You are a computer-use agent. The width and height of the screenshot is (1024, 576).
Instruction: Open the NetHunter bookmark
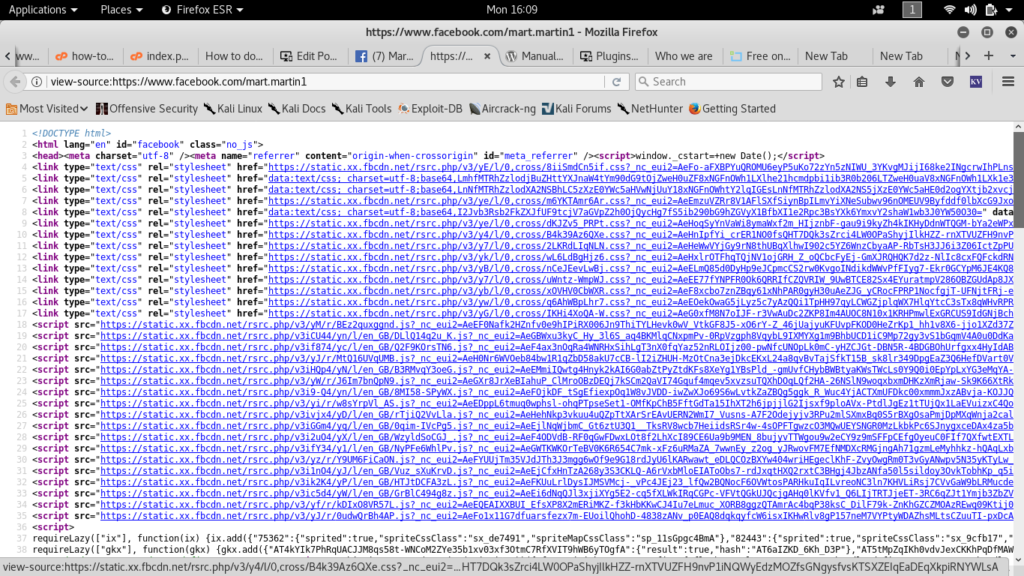pyautogui.click(x=650, y=109)
